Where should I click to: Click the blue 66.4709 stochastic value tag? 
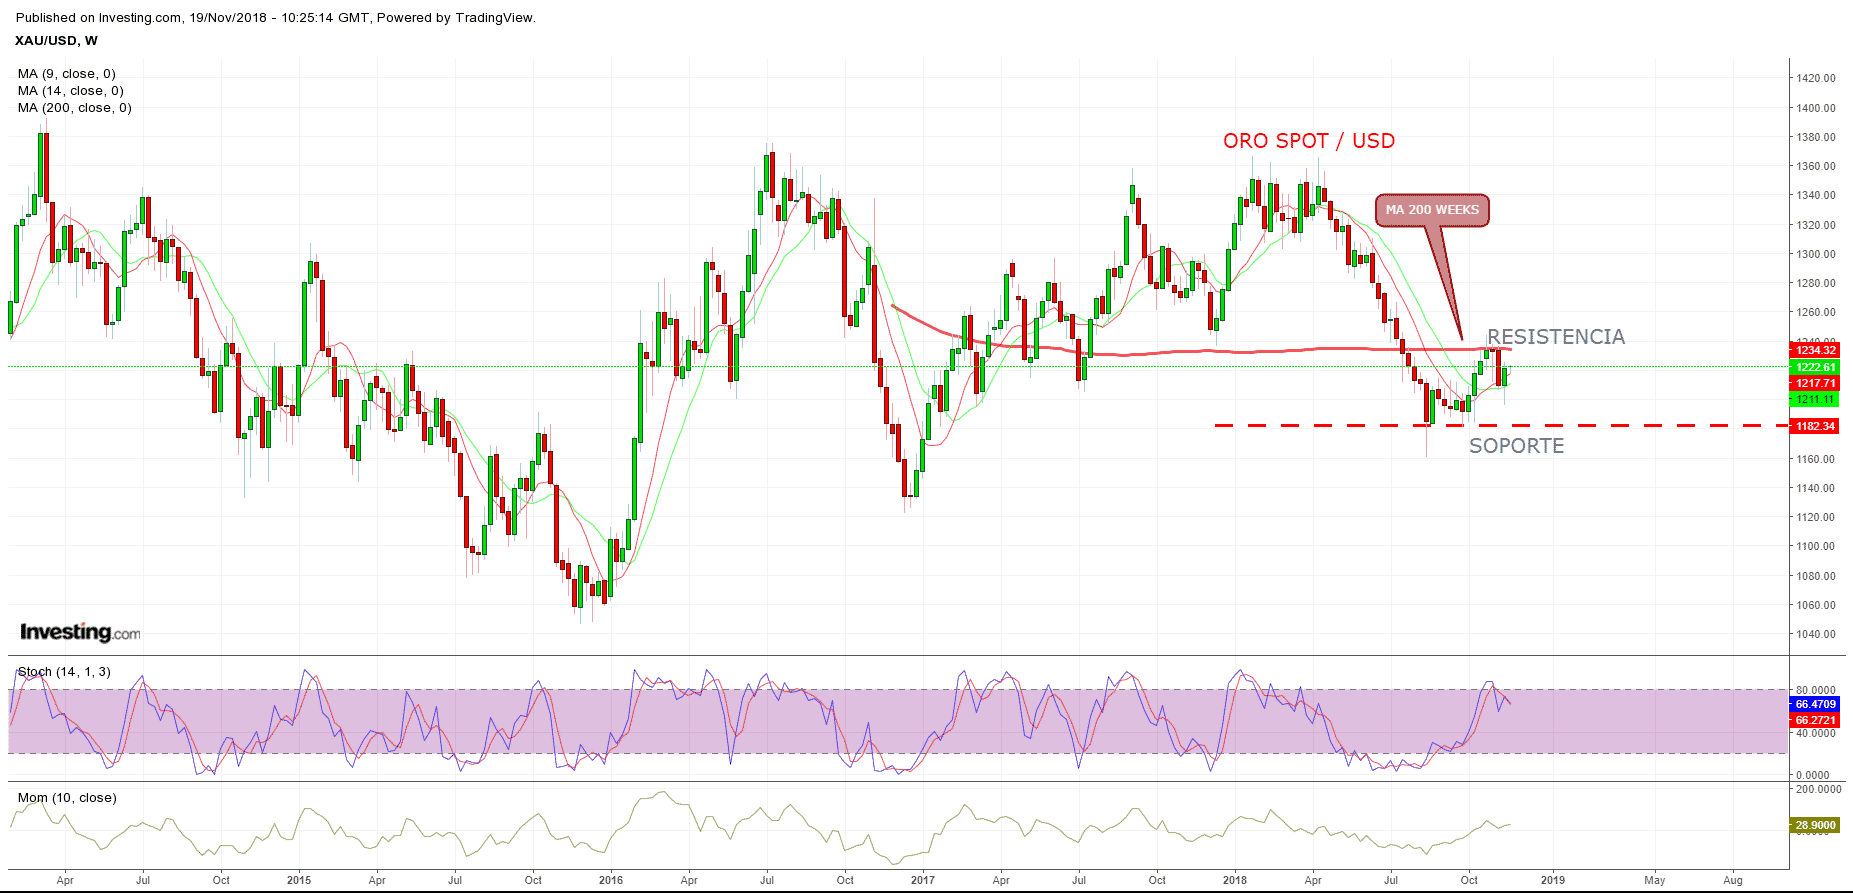[1815, 704]
